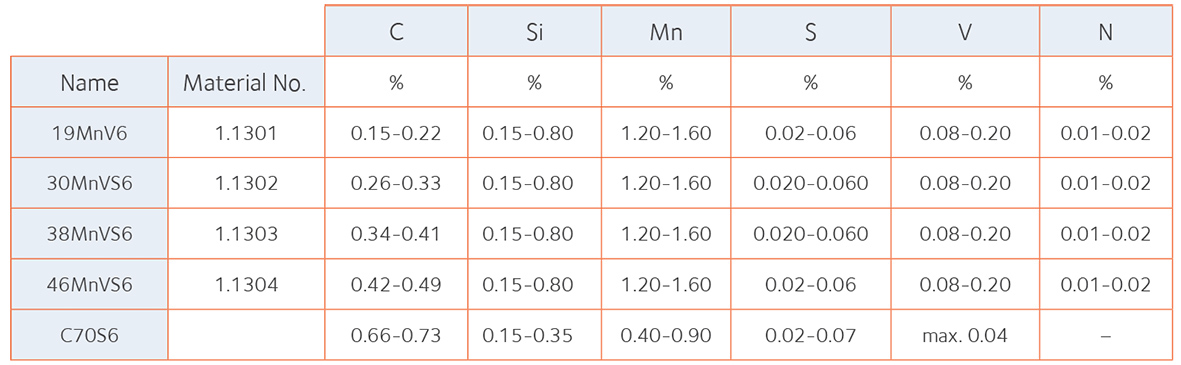This screenshot has width=1181, height=365.
Task: Select the 'Mn' element header cell
Action: click(665, 31)
